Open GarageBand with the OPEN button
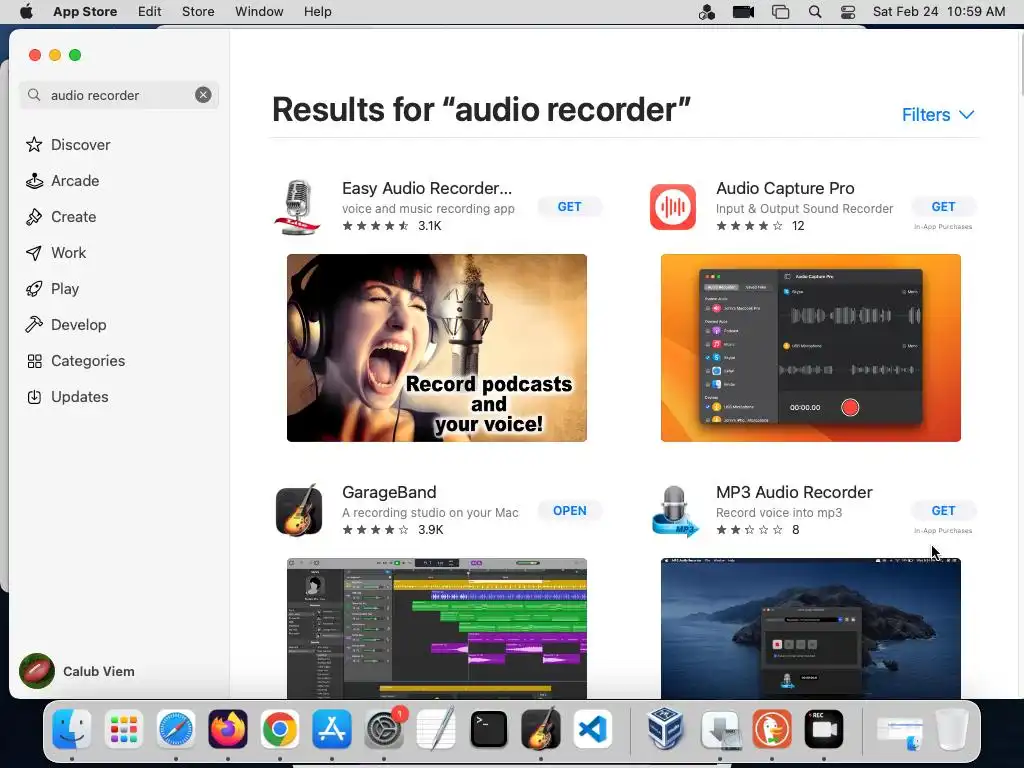This screenshot has width=1024, height=768. (x=569, y=511)
